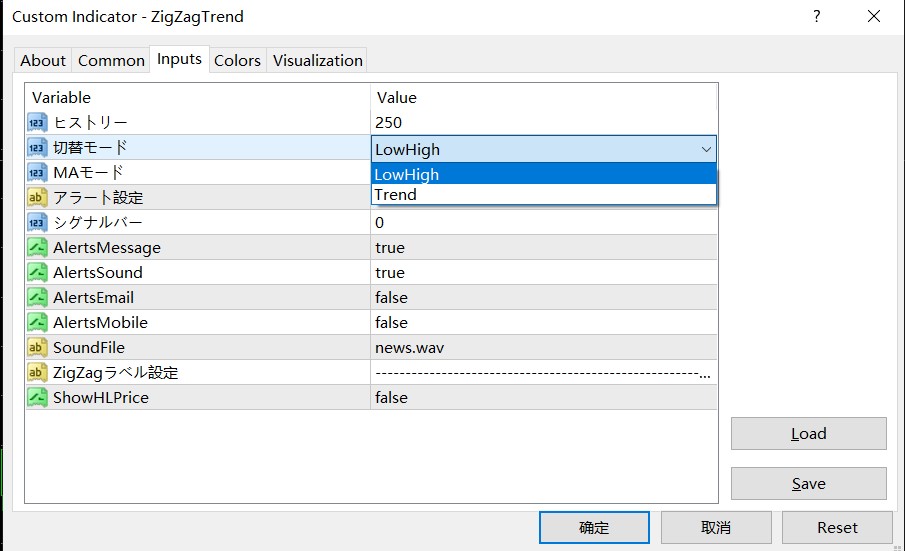Click the Reset button
Image resolution: width=905 pixels, height=551 pixels.
(837, 527)
